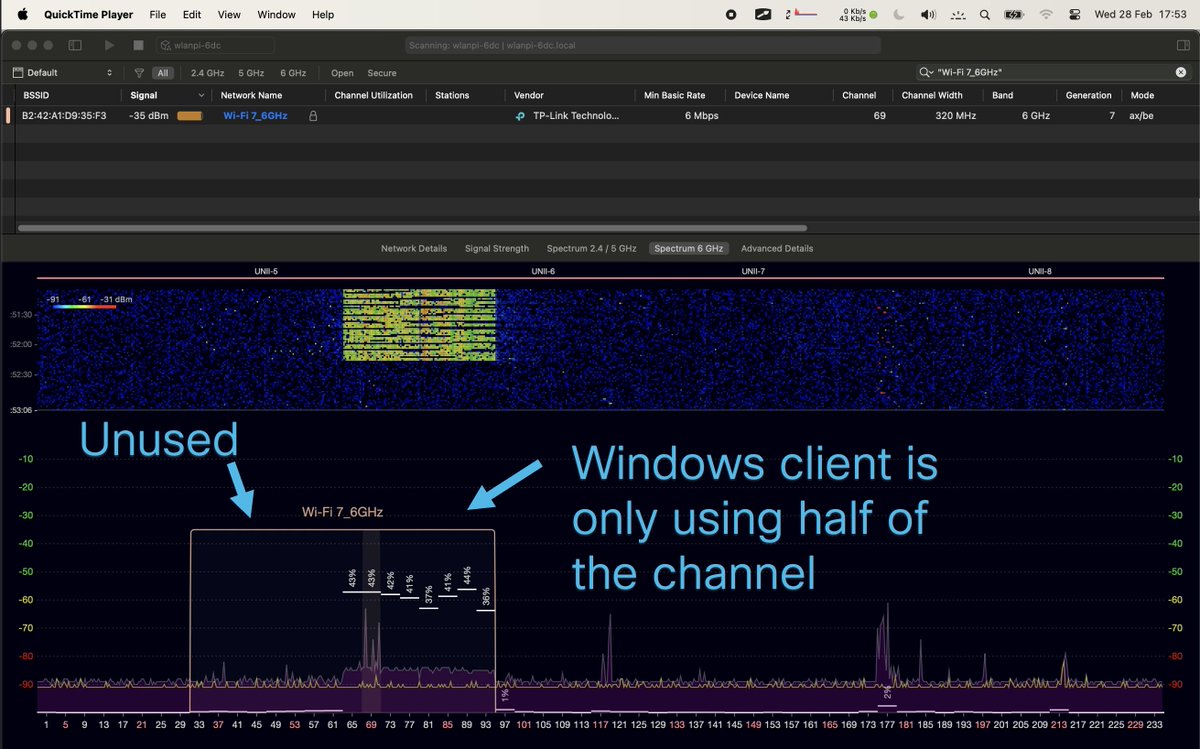The height and width of the screenshot is (749, 1200).
Task: Open the Edit menu
Action: [x=192, y=15]
